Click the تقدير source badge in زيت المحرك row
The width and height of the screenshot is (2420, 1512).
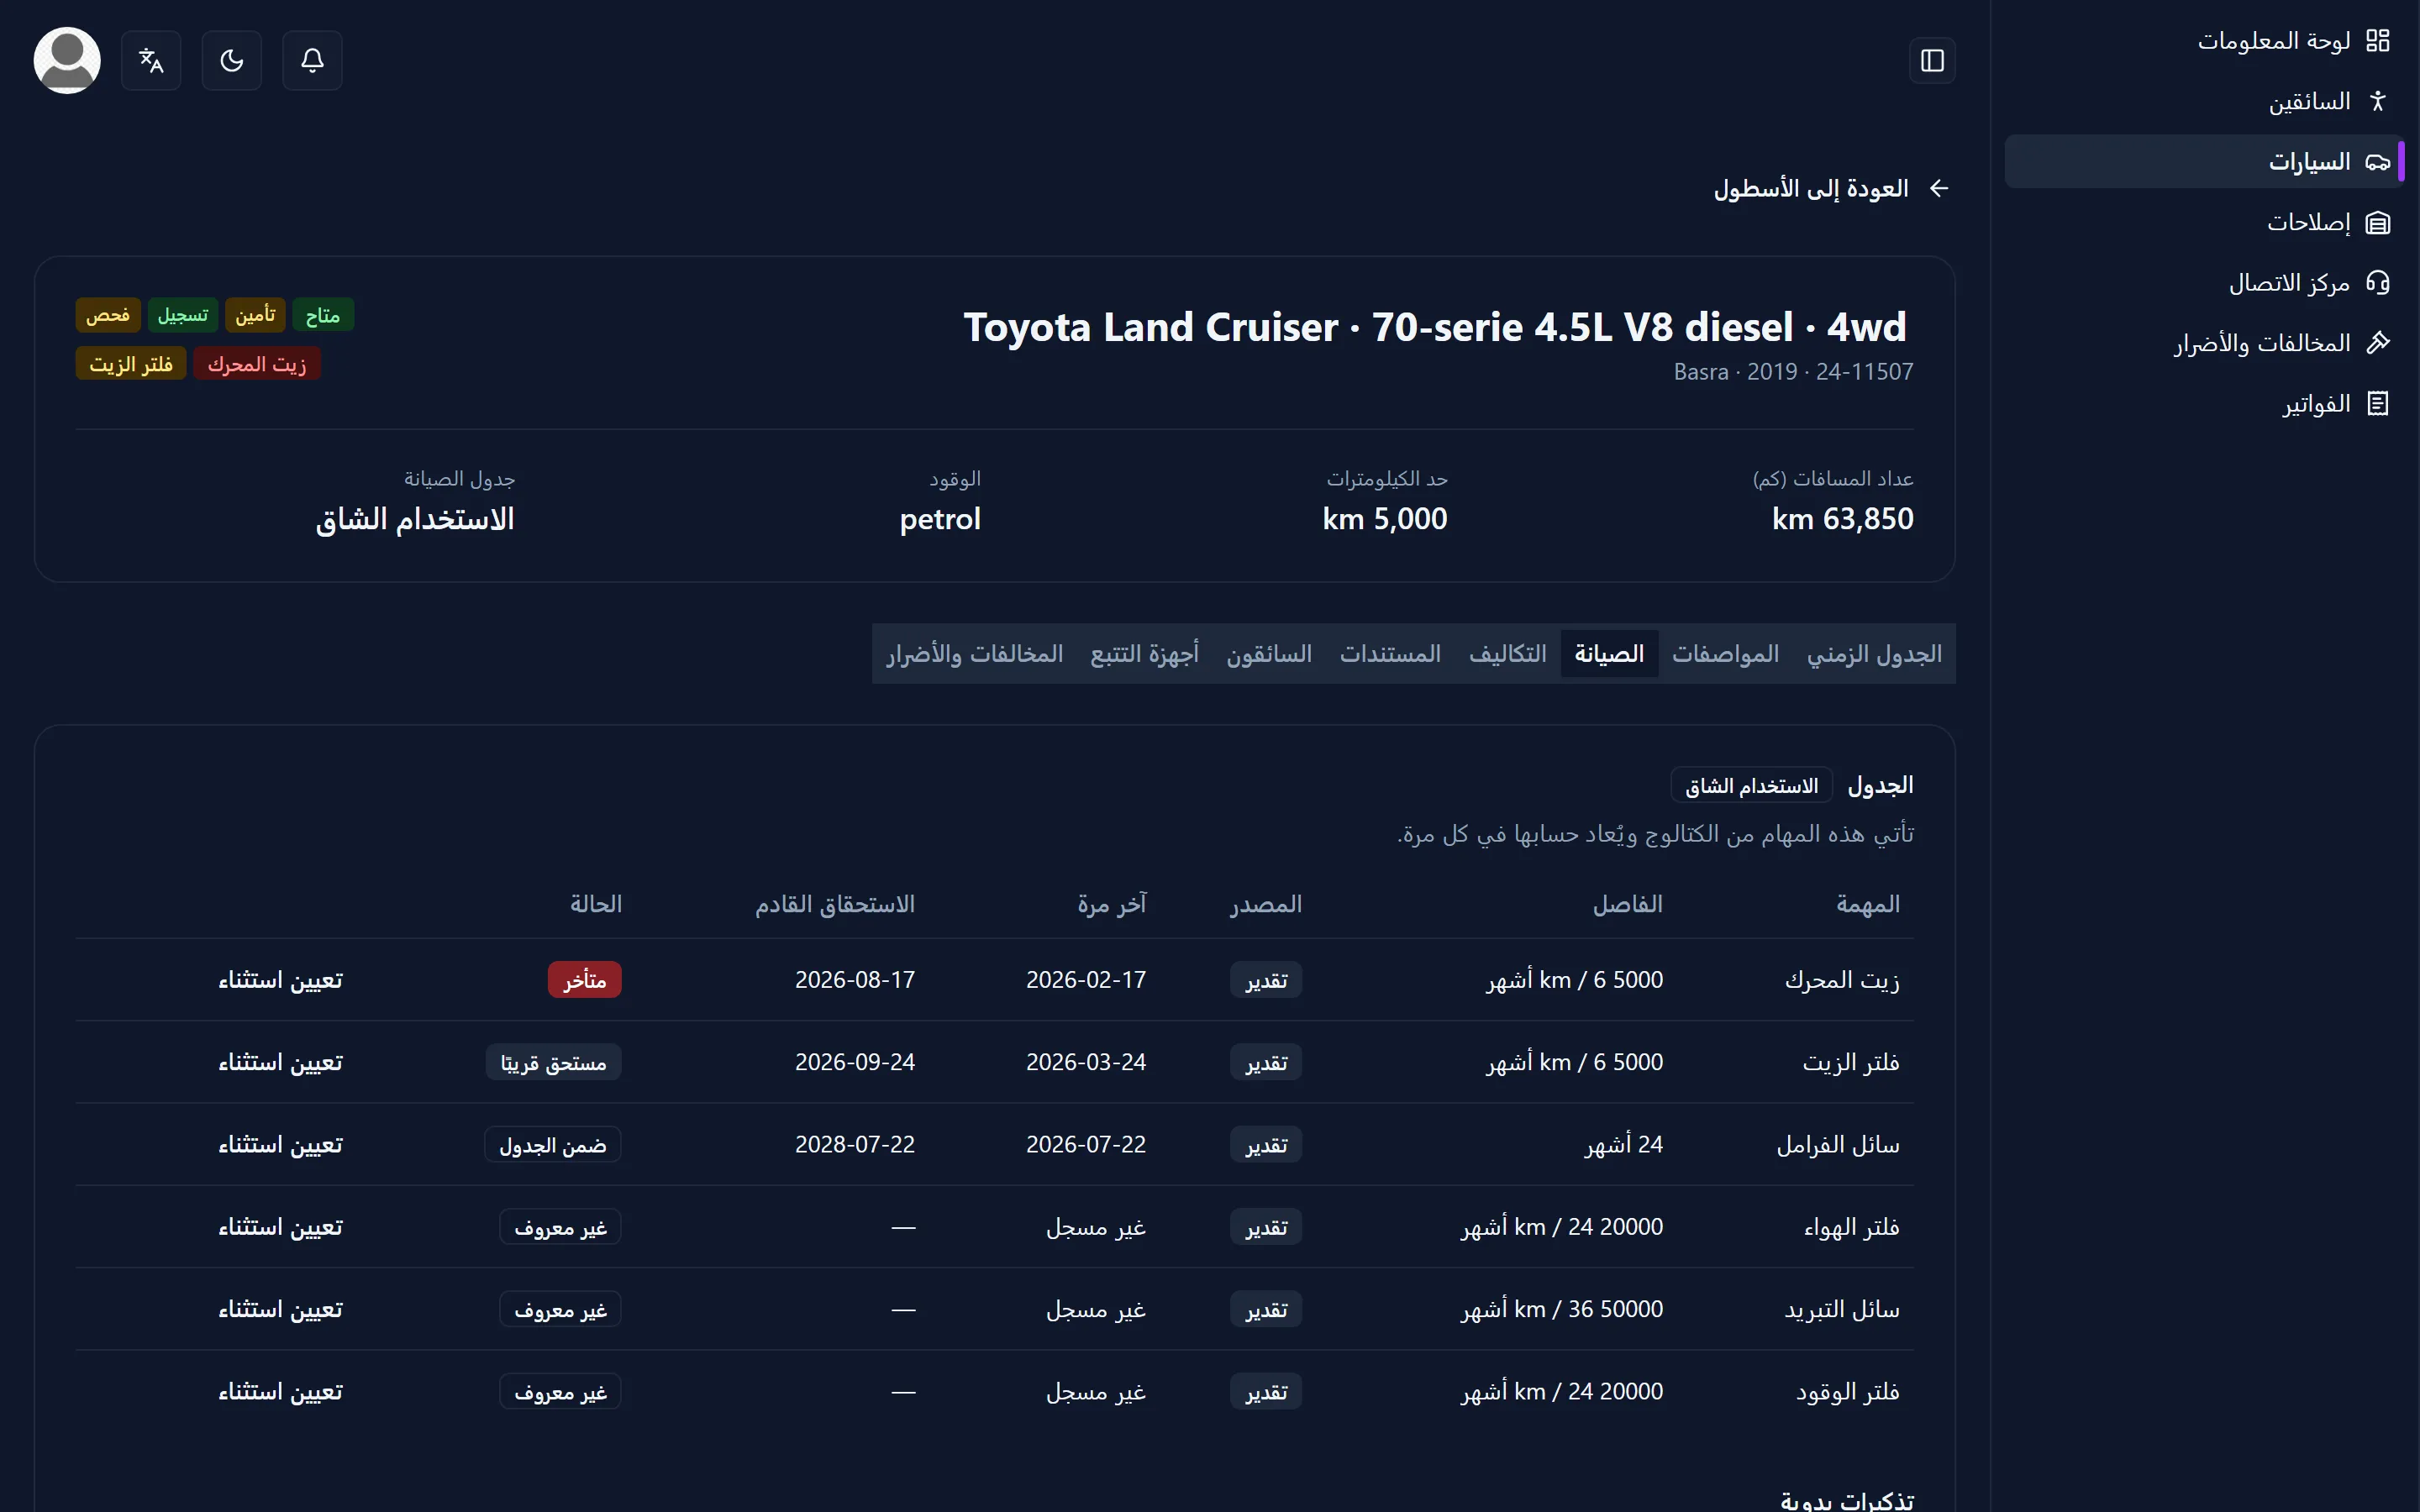point(1266,980)
